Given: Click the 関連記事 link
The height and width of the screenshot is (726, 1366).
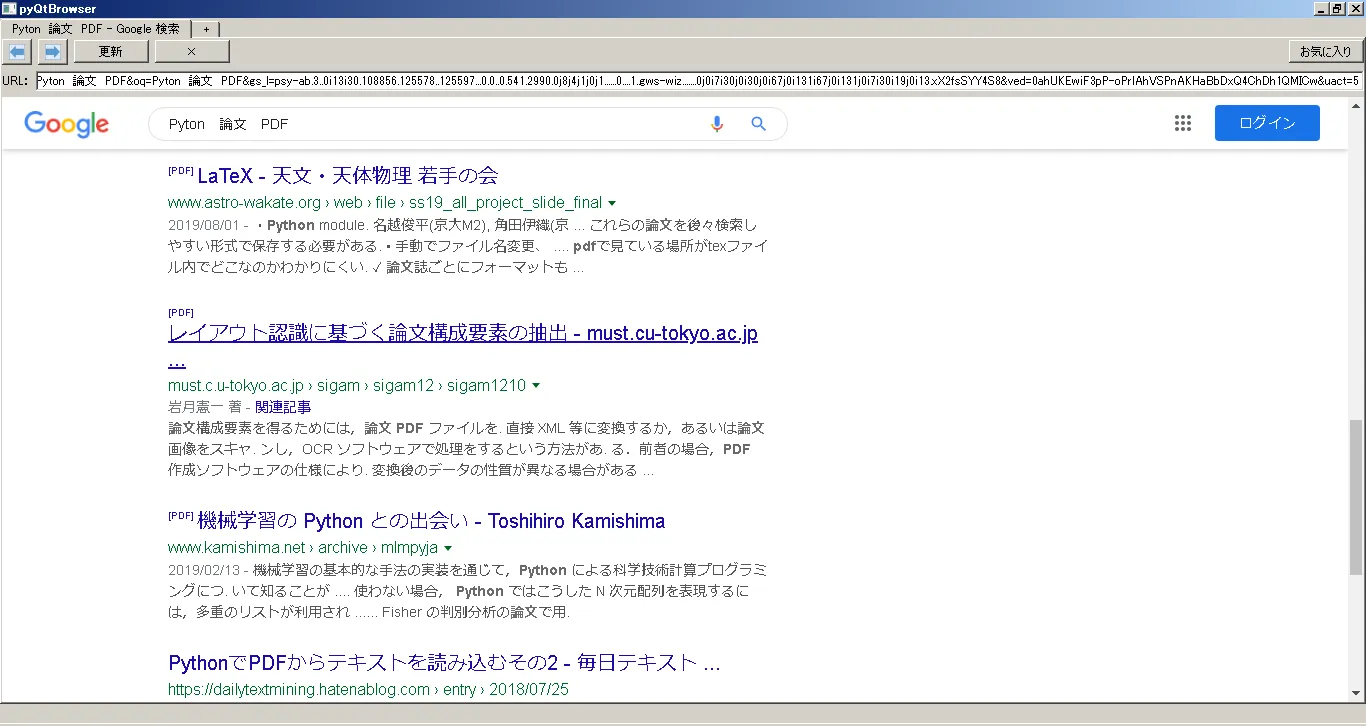Looking at the screenshot, I should point(283,407).
